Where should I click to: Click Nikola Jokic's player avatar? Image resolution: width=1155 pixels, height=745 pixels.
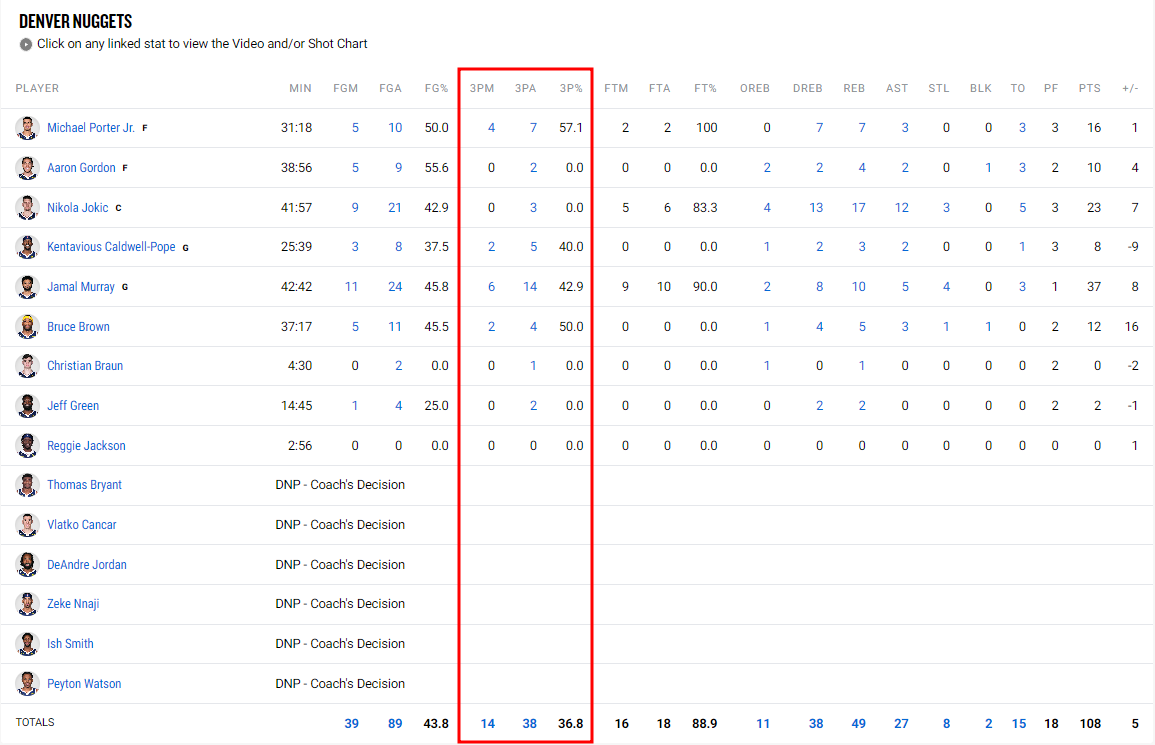pyautogui.click(x=27, y=208)
